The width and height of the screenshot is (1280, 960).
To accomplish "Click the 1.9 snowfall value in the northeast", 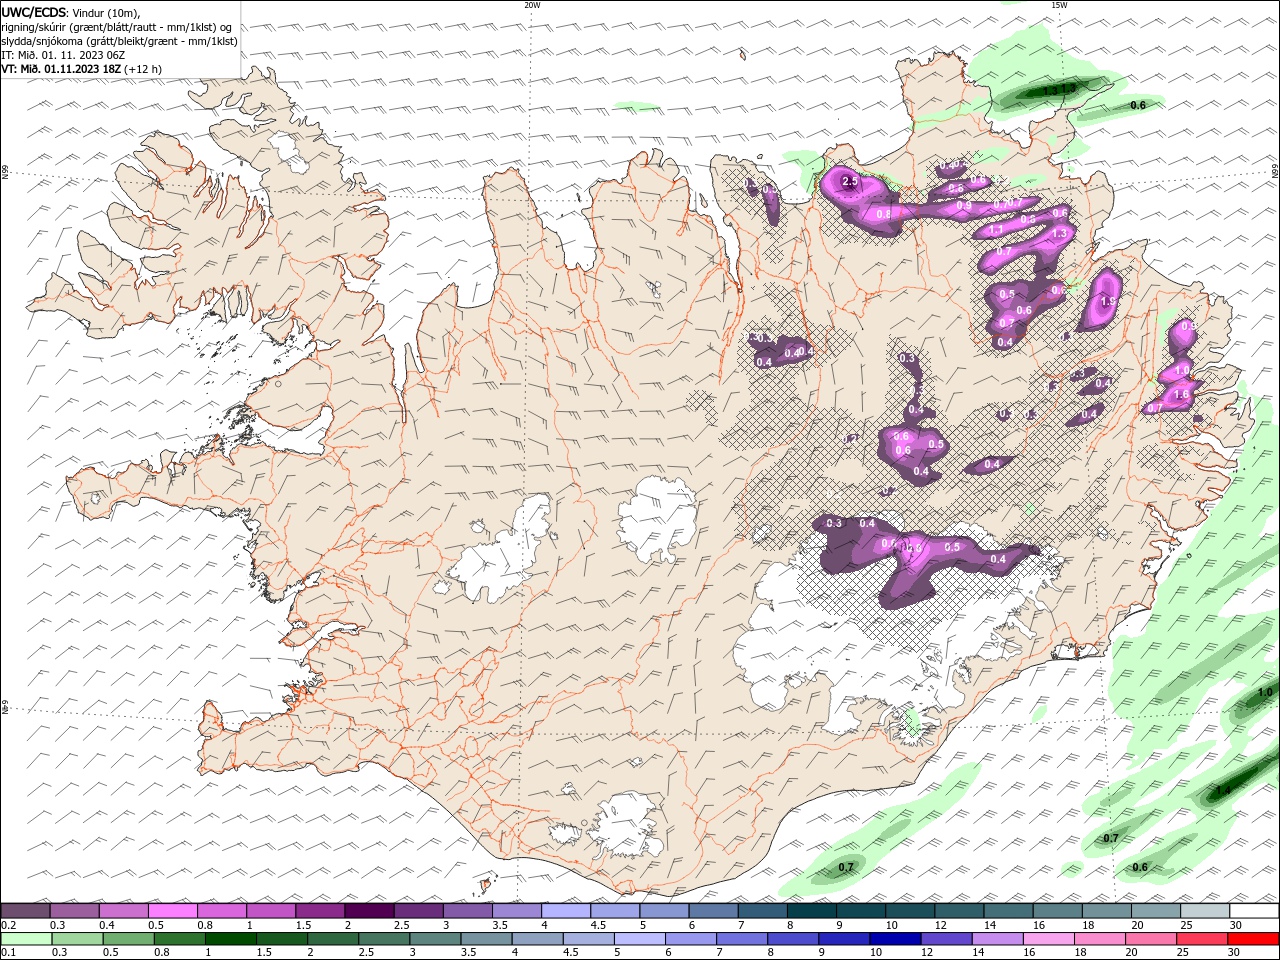I will 1108,302.
